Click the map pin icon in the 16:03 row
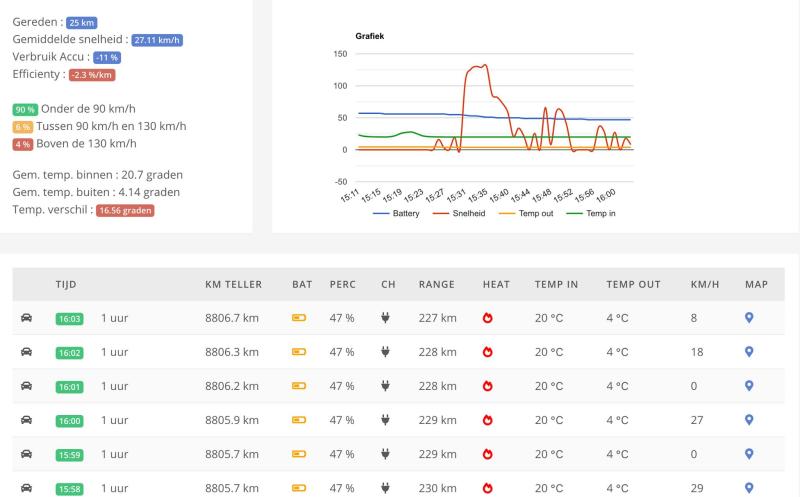Image resolution: width=800 pixels, height=497 pixels. [x=749, y=318]
